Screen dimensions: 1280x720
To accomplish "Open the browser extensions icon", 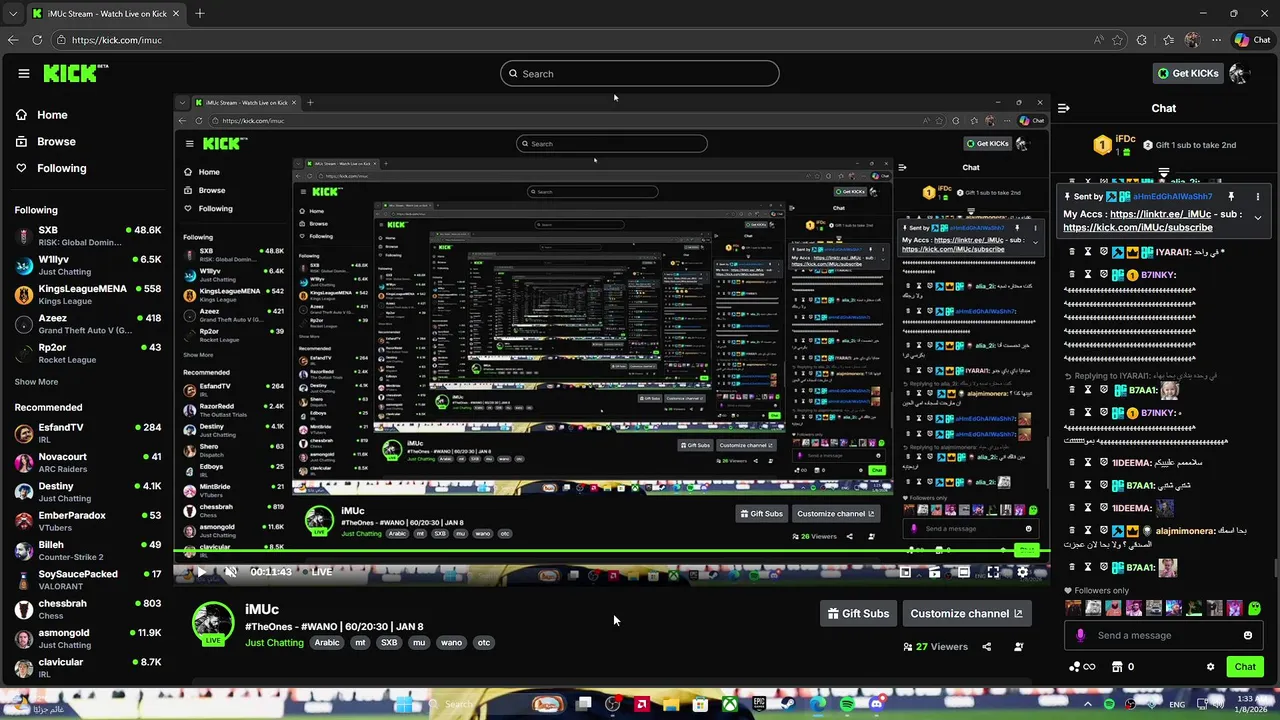I will [1142, 40].
